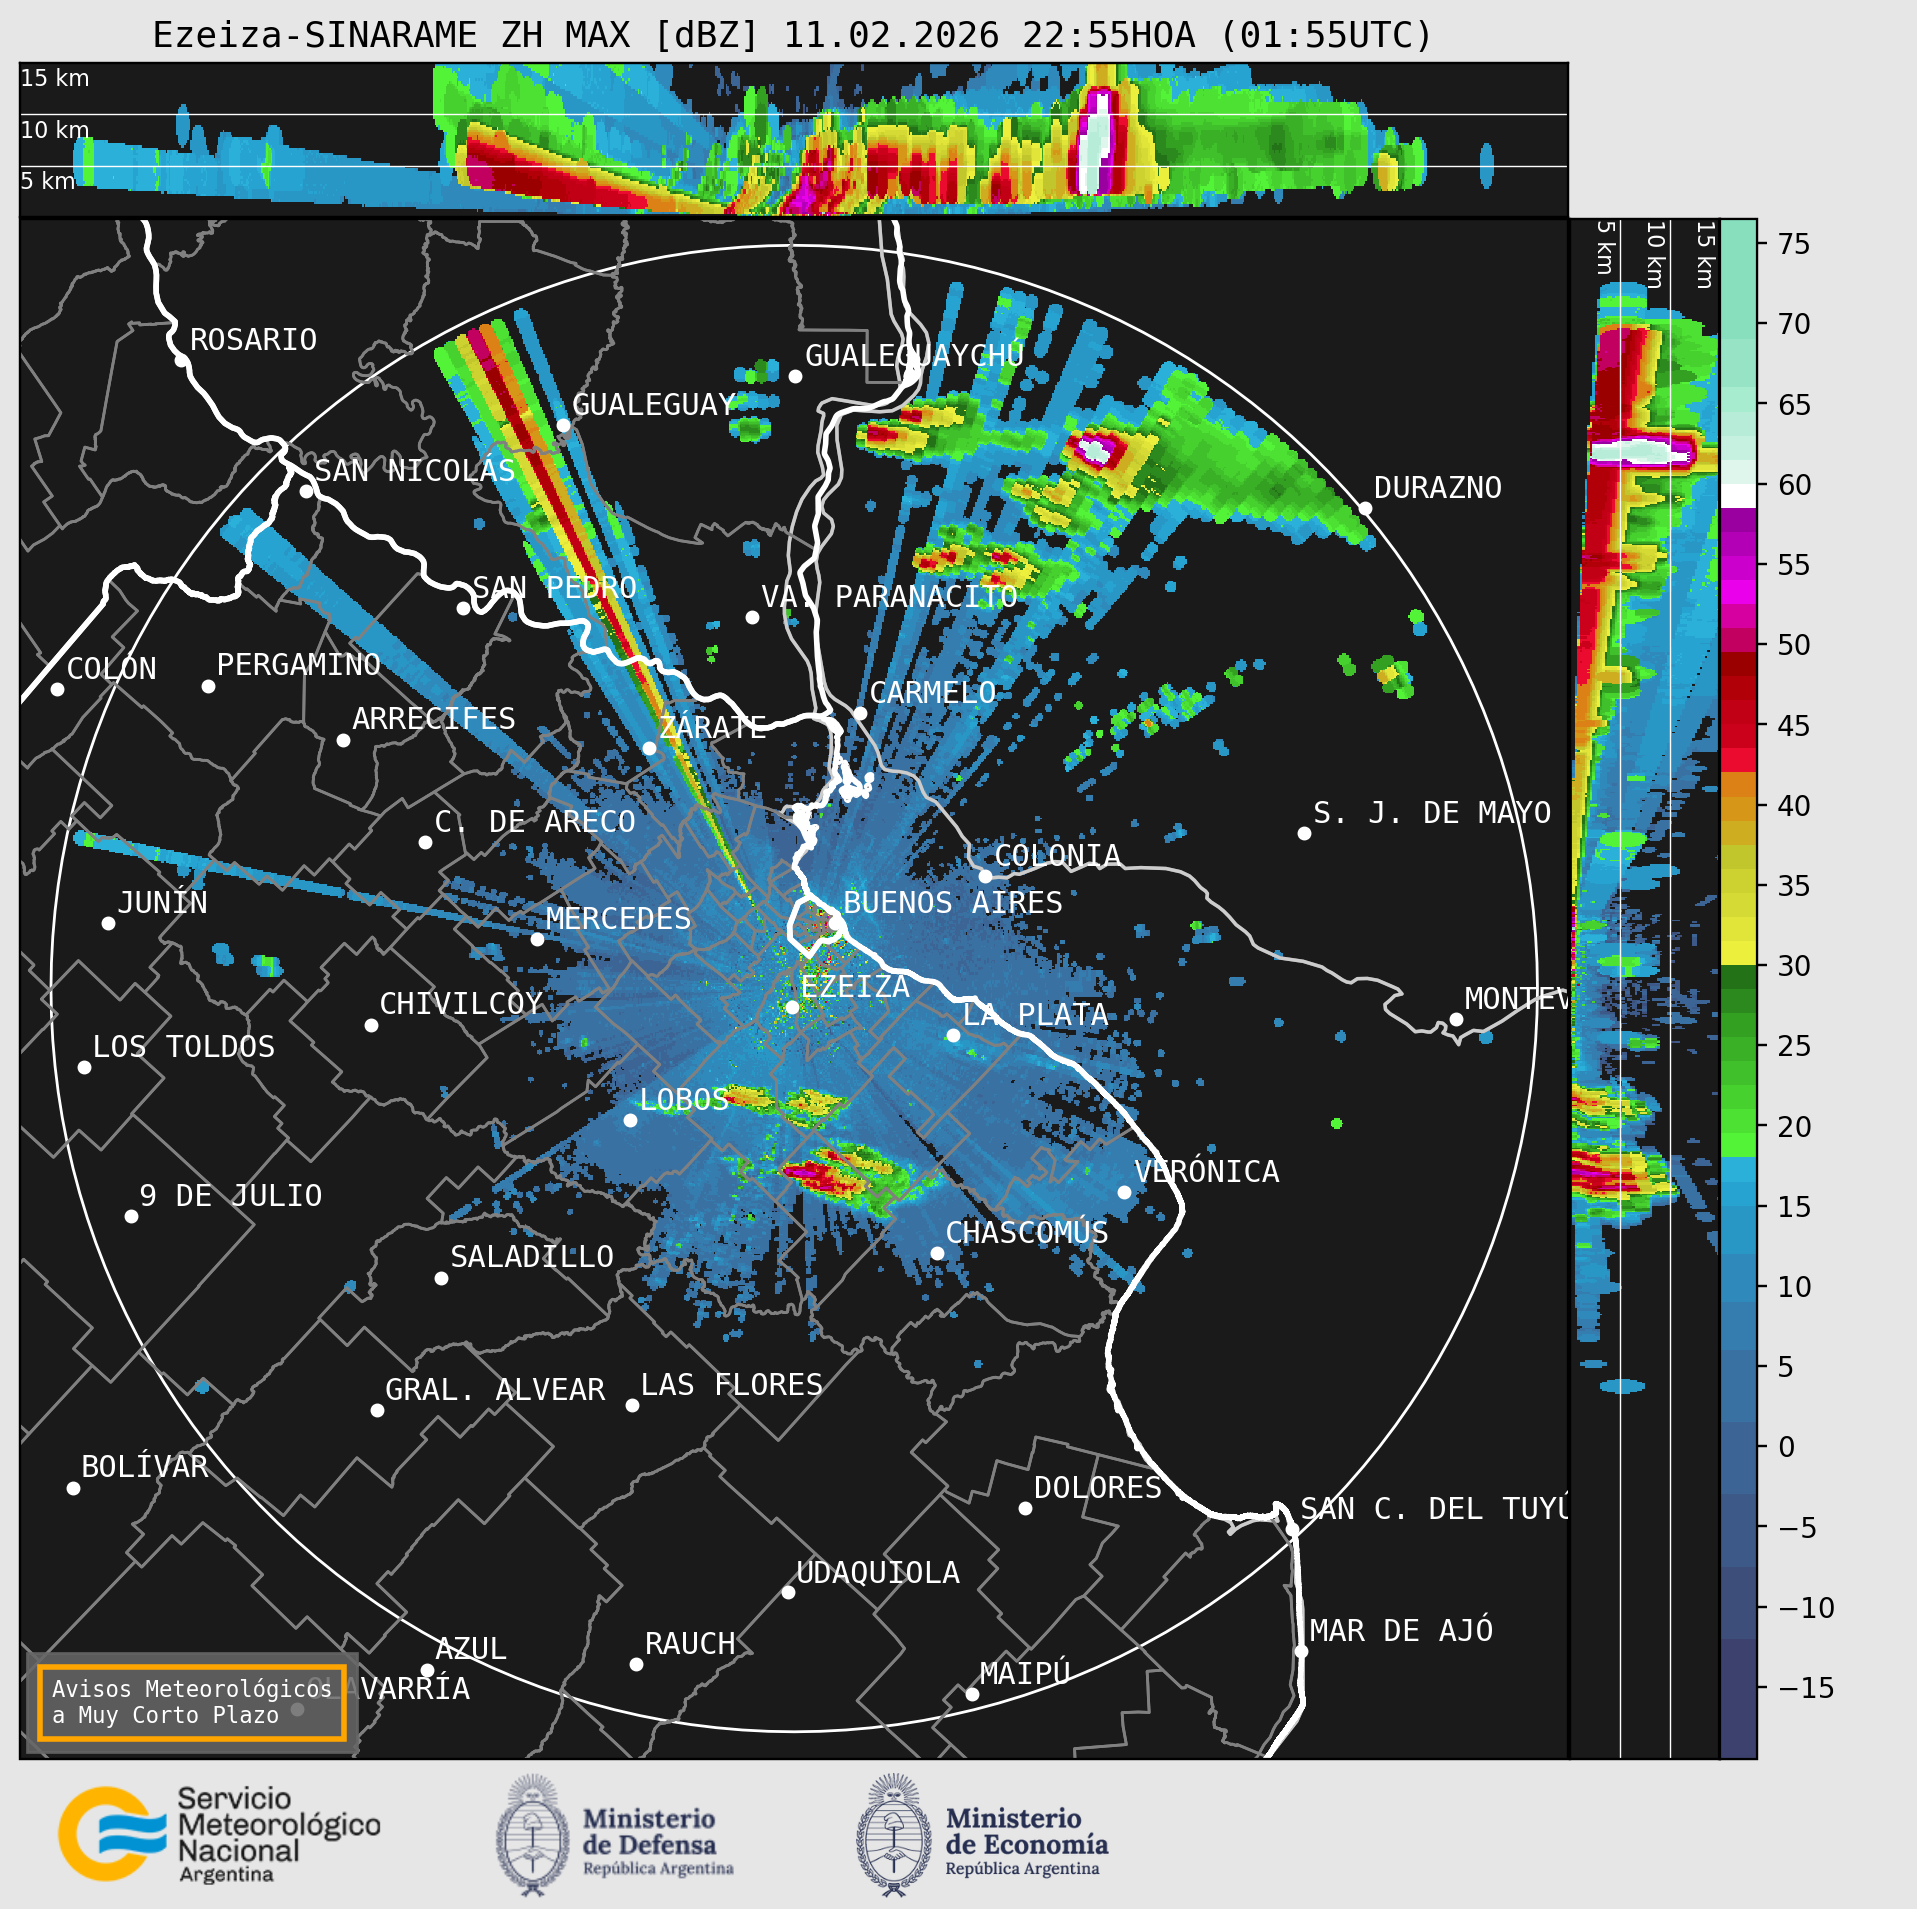The image size is (1917, 1909).
Task: Click the GUALEGUAY city label
Action: (654, 405)
